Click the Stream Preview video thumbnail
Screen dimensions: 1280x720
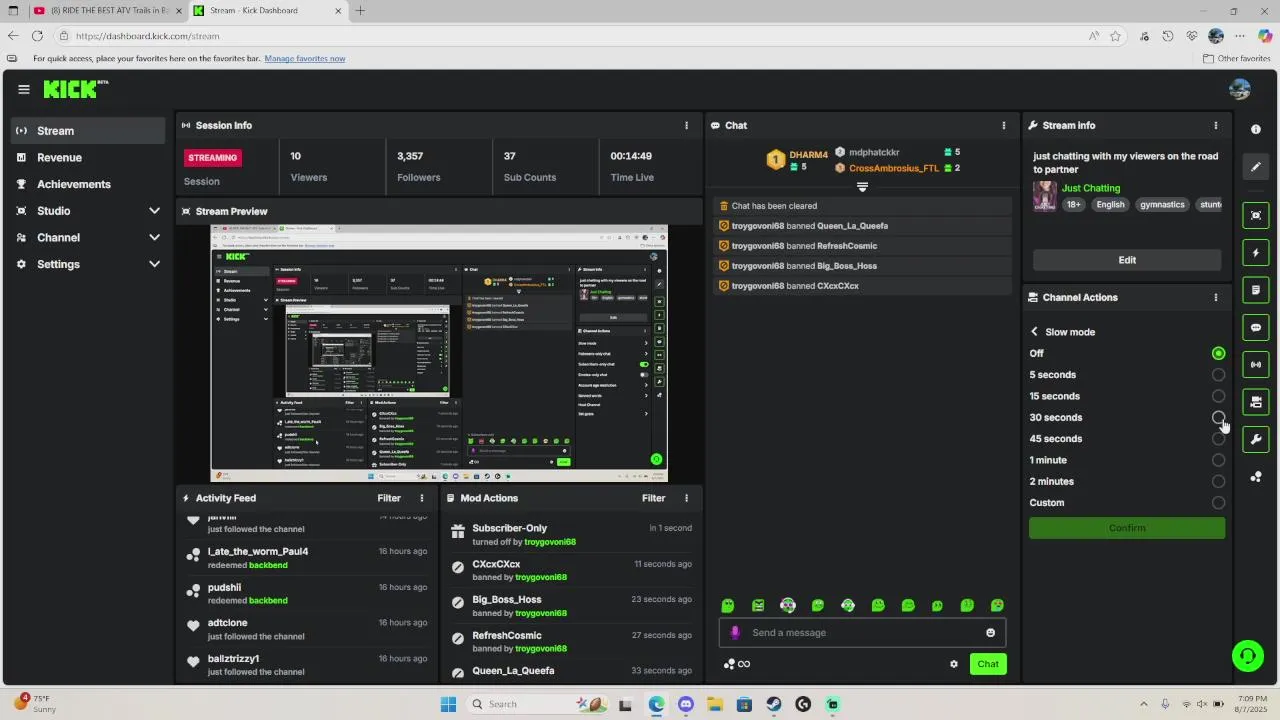click(439, 353)
